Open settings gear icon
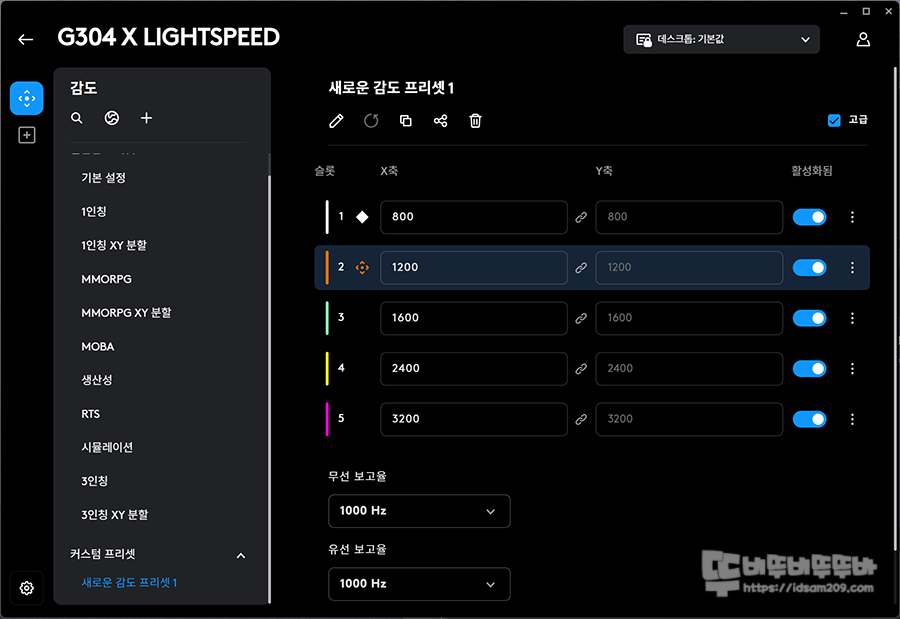This screenshot has height=619, width=900. pos(26,588)
